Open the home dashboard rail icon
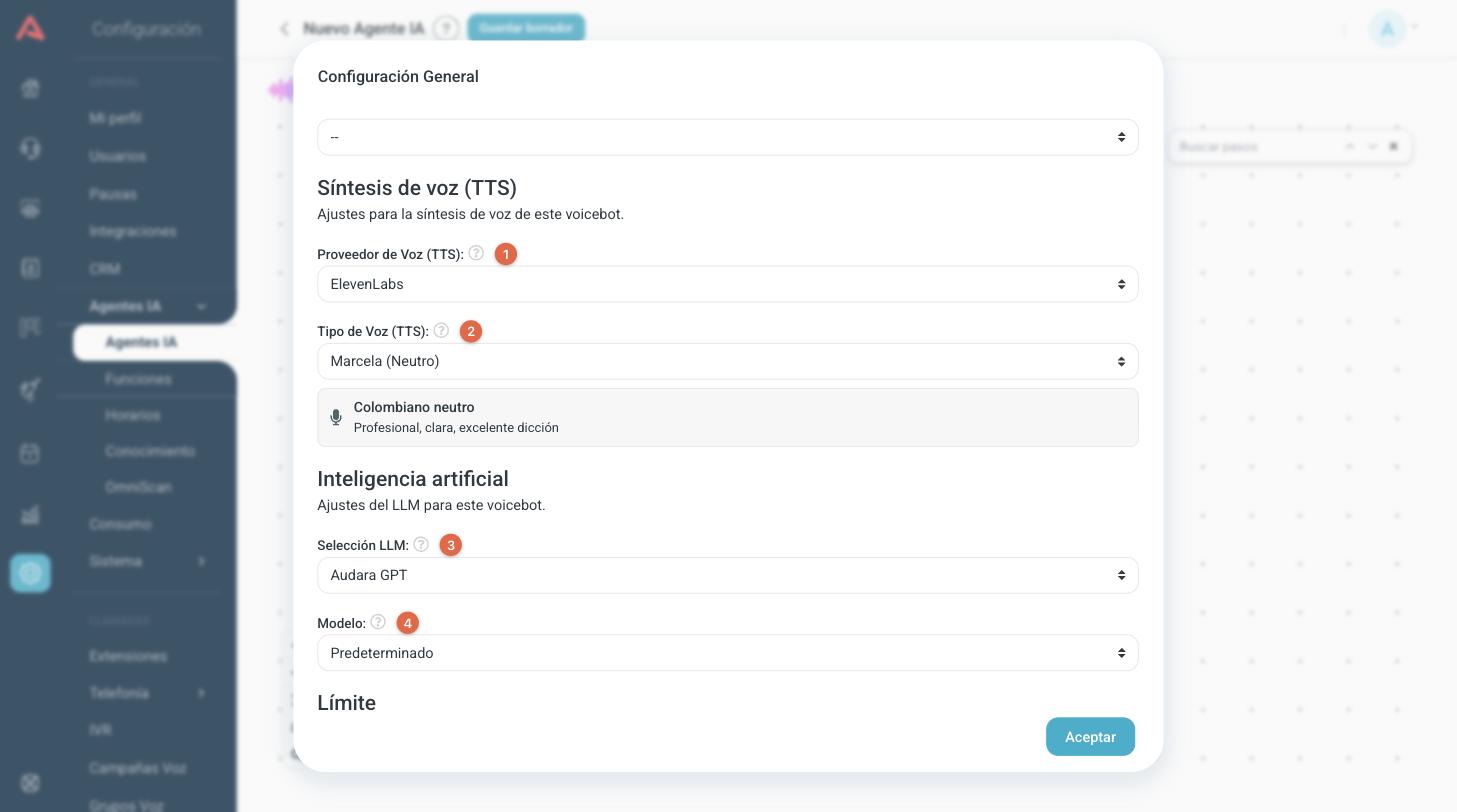Screen dimensions: 1457x812 point(30,89)
